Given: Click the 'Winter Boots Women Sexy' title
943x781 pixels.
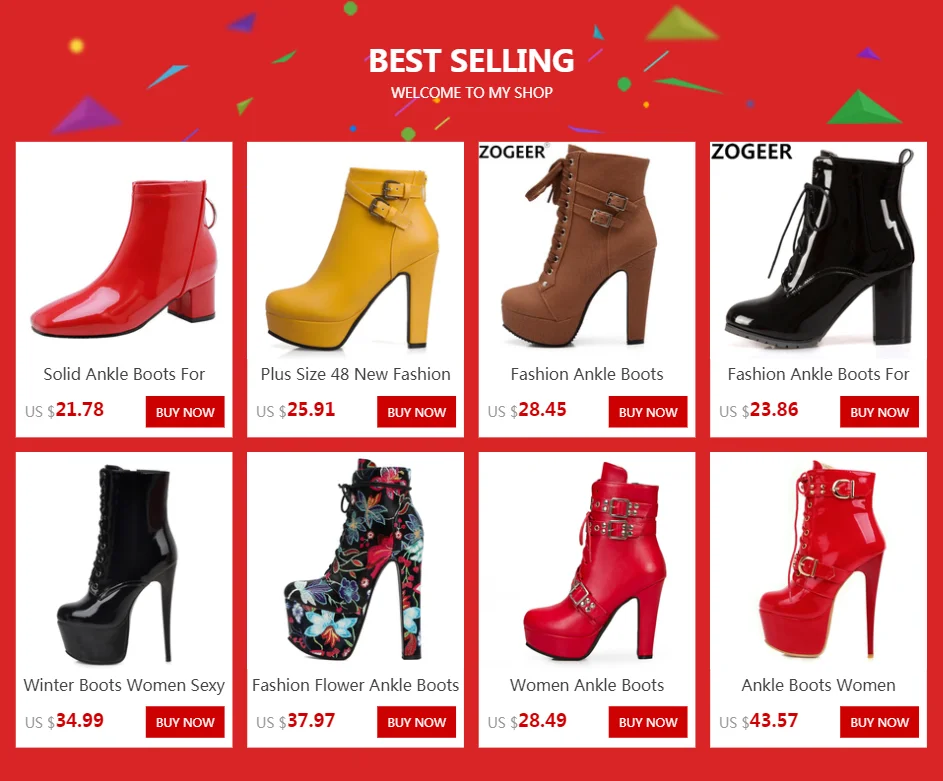Looking at the screenshot, I should point(124,685).
